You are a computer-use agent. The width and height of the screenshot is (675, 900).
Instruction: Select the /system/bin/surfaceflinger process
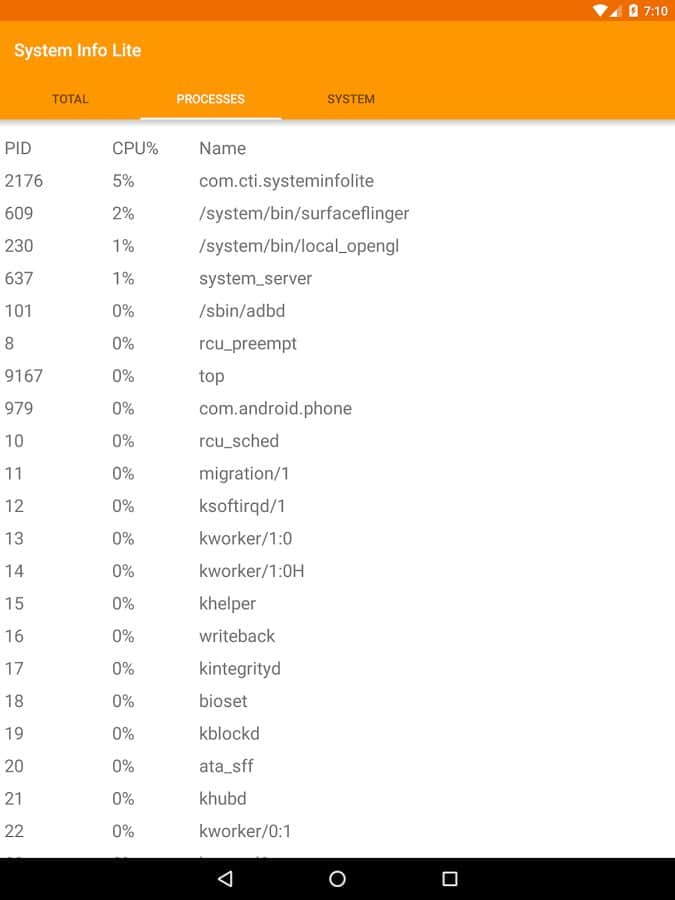304,213
